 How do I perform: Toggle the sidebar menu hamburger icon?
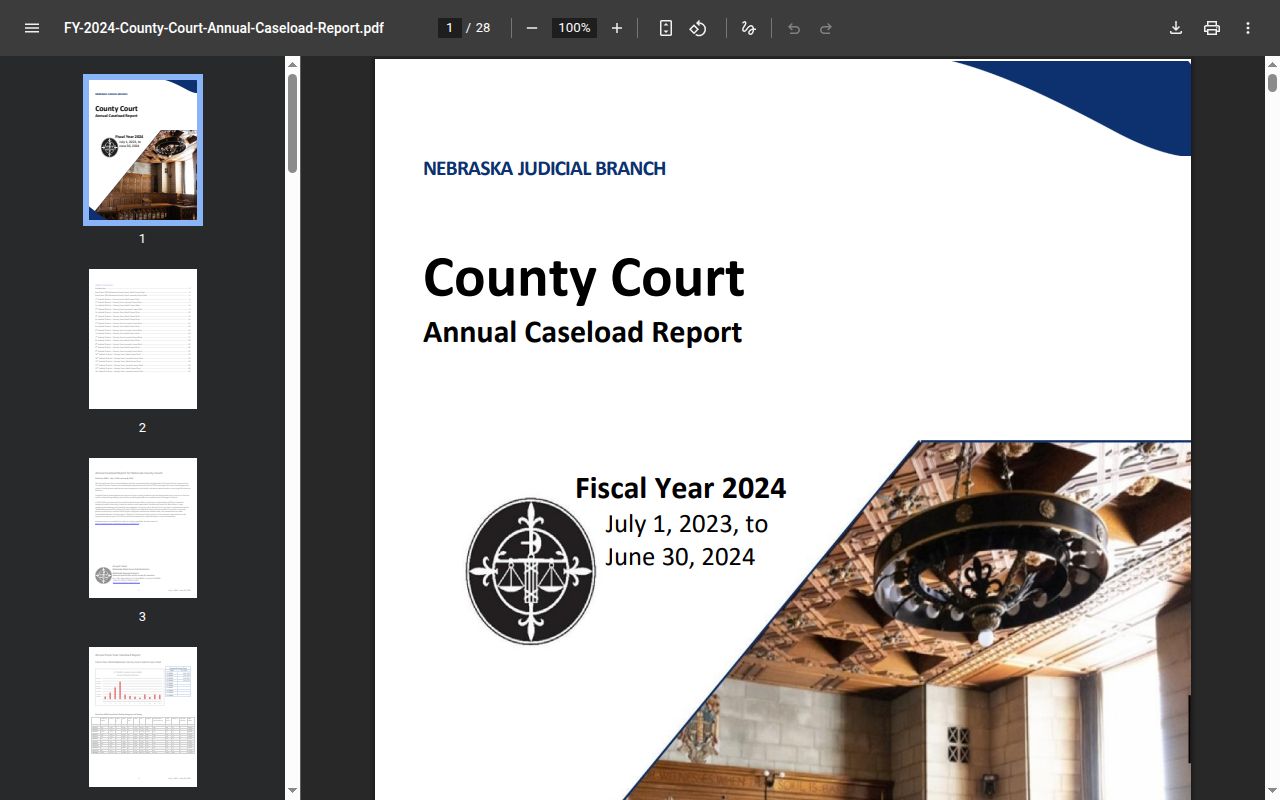[32, 28]
